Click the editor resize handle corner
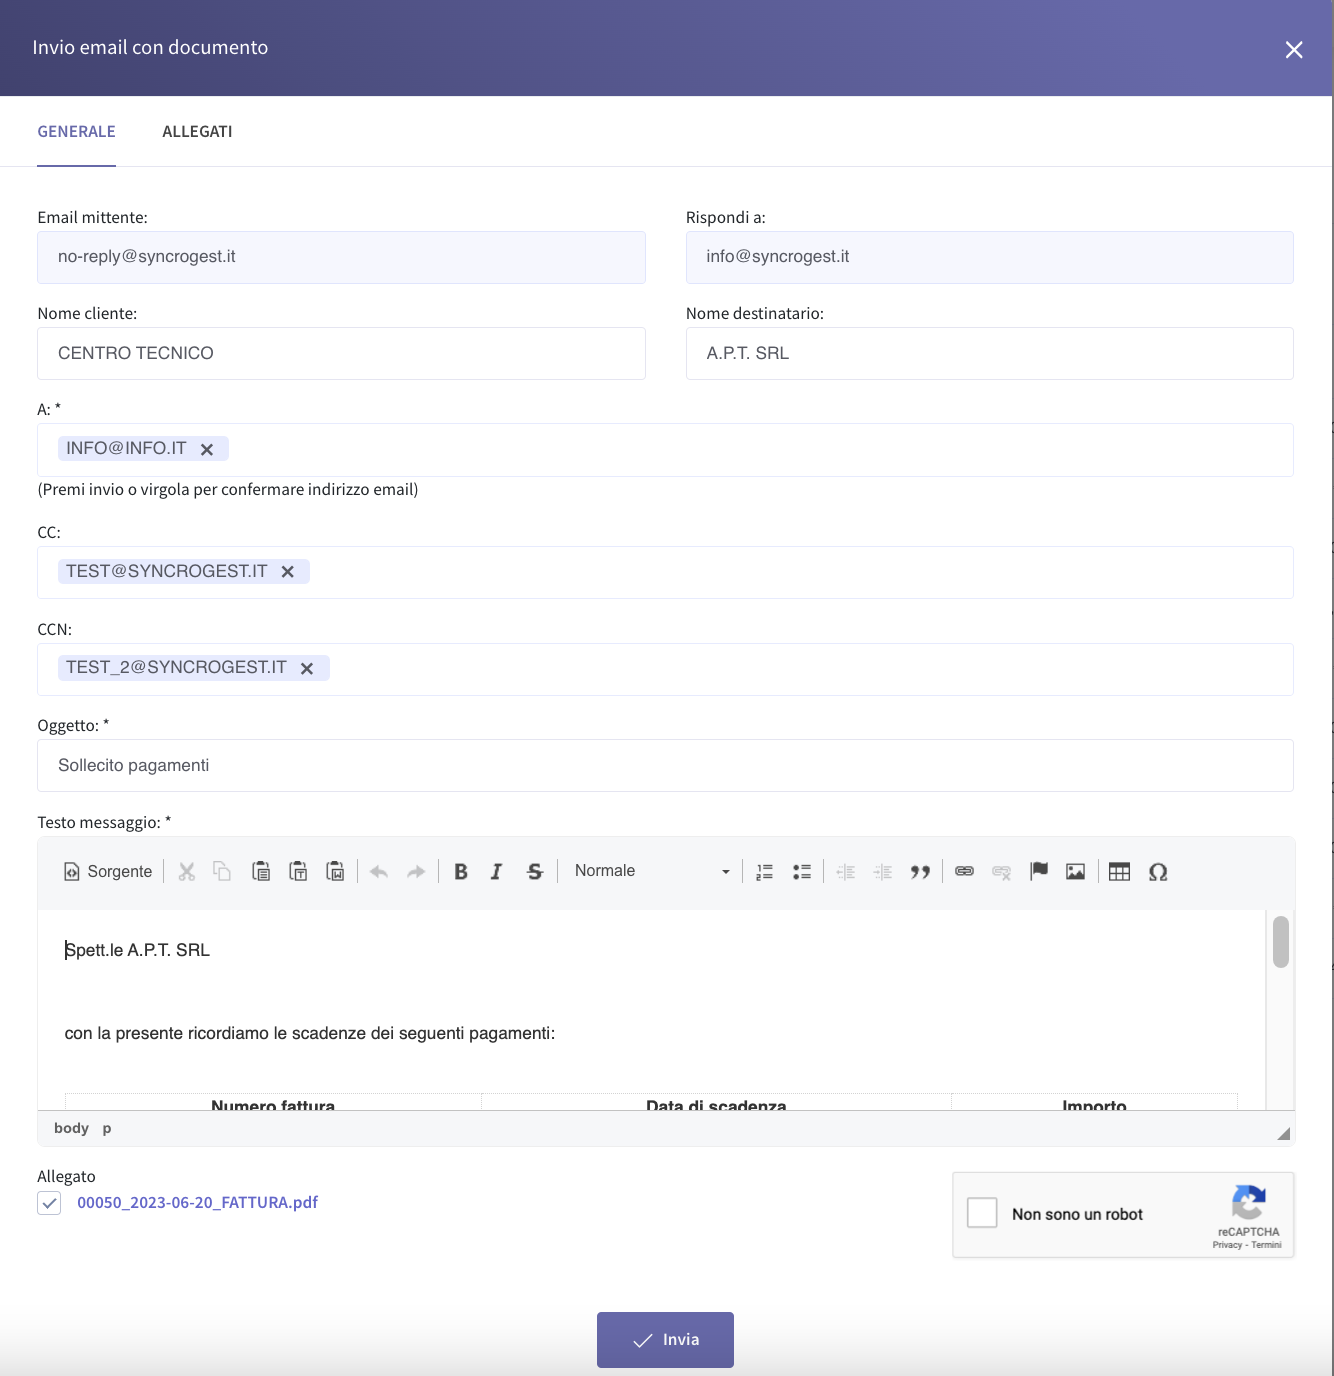The height and width of the screenshot is (1376, 1334). [1284, 1133]
